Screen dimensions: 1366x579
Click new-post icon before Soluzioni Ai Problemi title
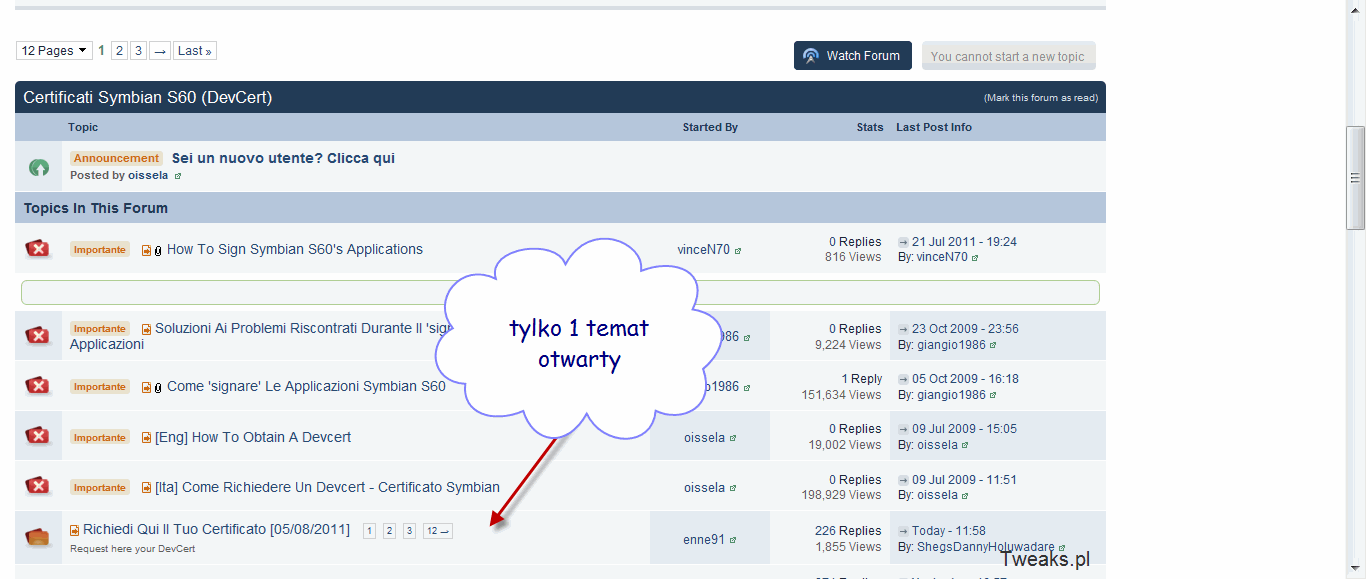coord(146,329)
